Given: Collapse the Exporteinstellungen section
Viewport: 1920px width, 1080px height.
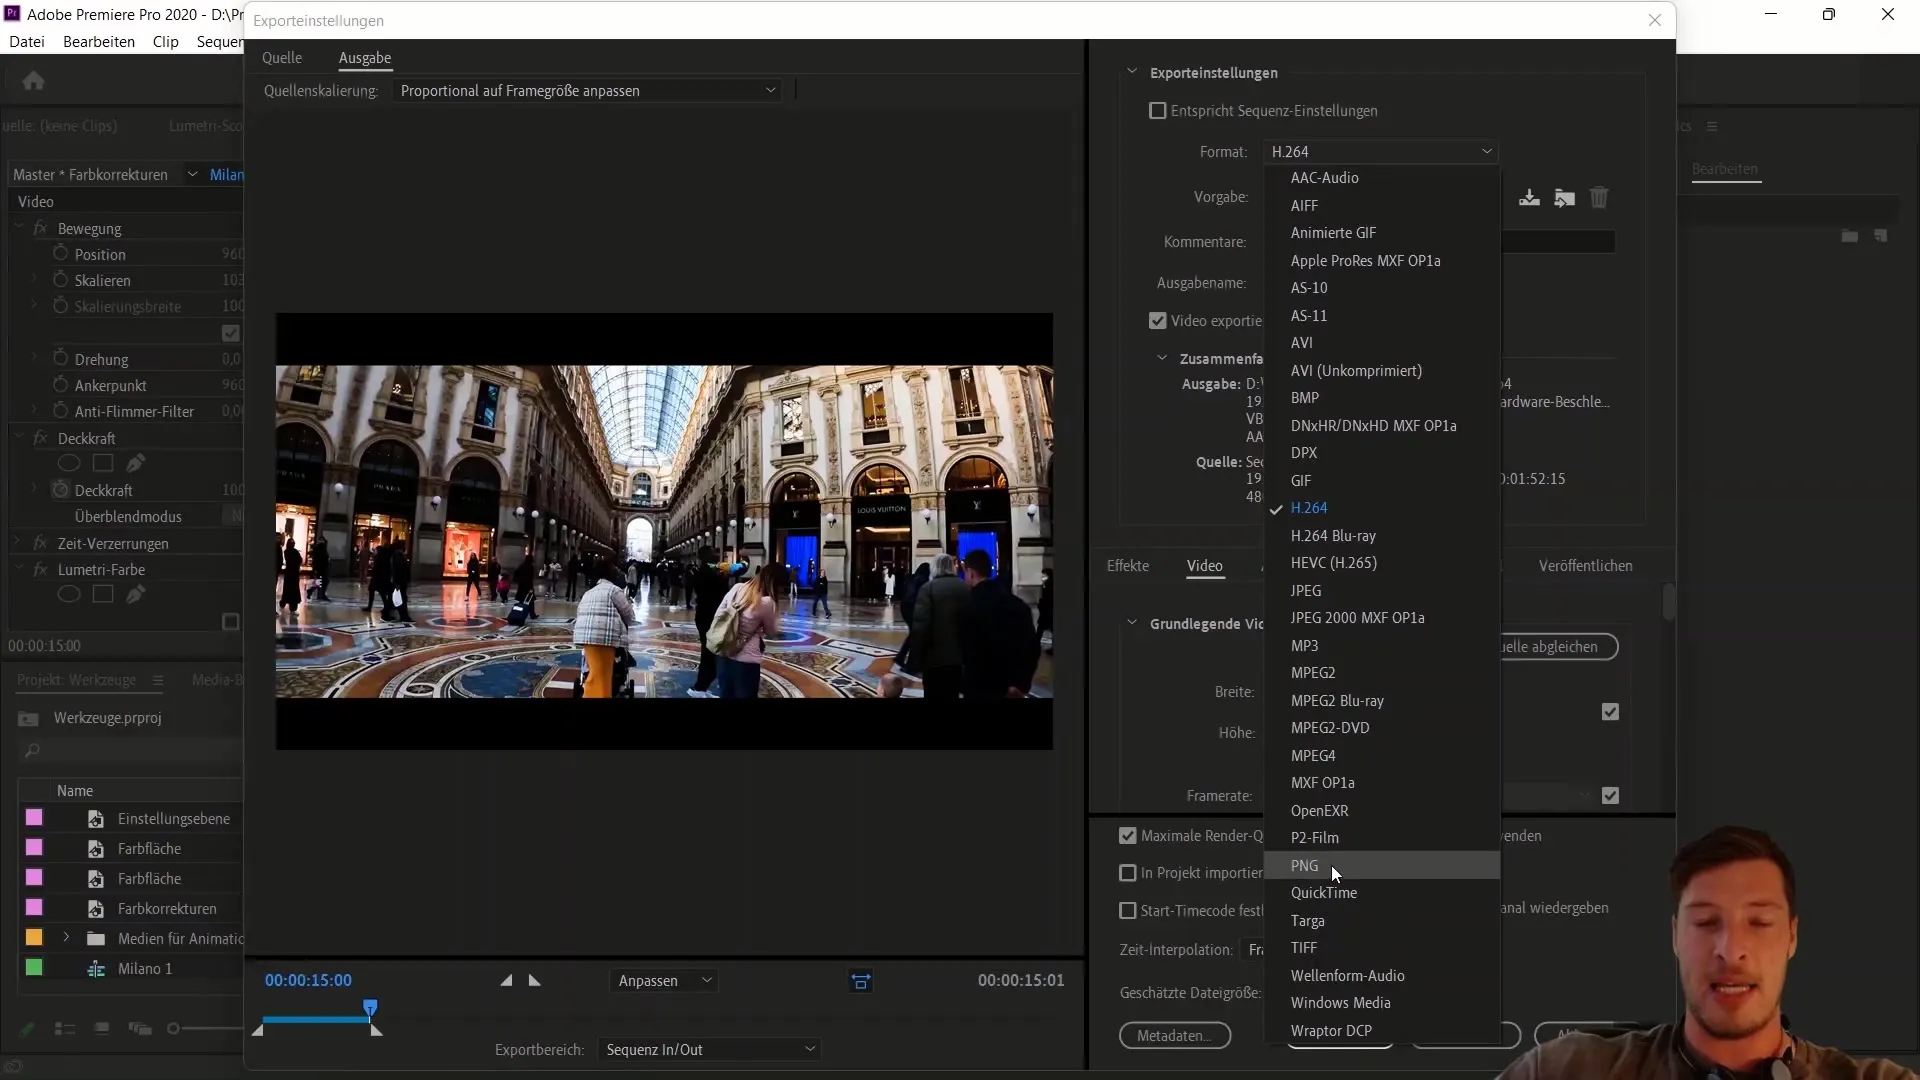Looking at the screenshot, I should 1132,72.
